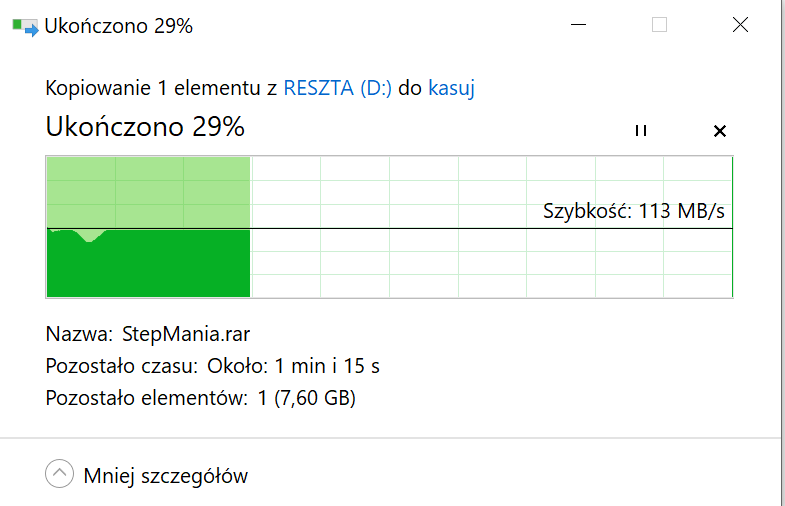
Task: Click the remaining time Około: 1 min text
Action: (x=293, y=366)
